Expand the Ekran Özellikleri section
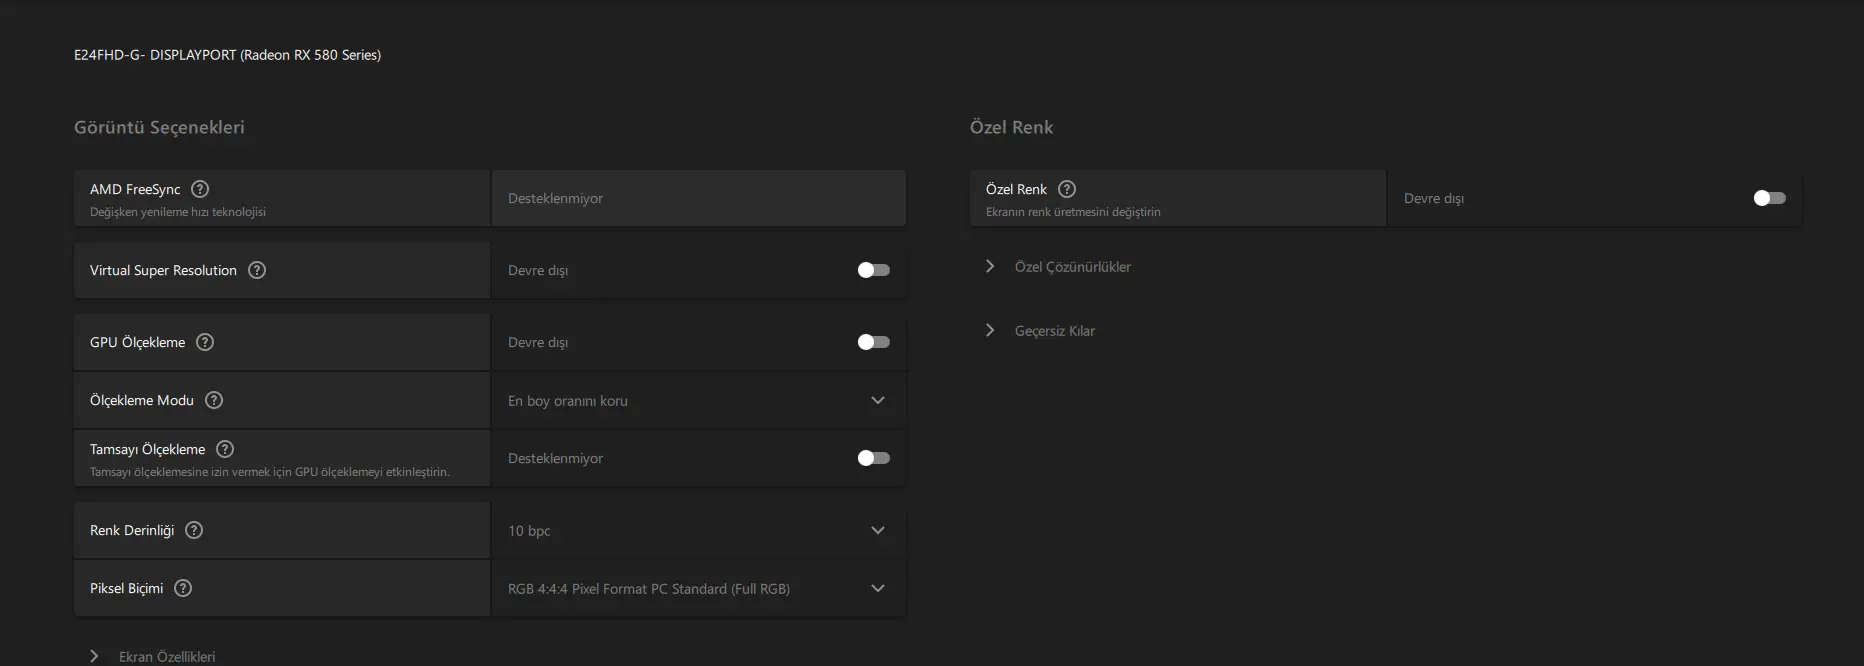Screen dimensions: 1864x666 point(152,657)
